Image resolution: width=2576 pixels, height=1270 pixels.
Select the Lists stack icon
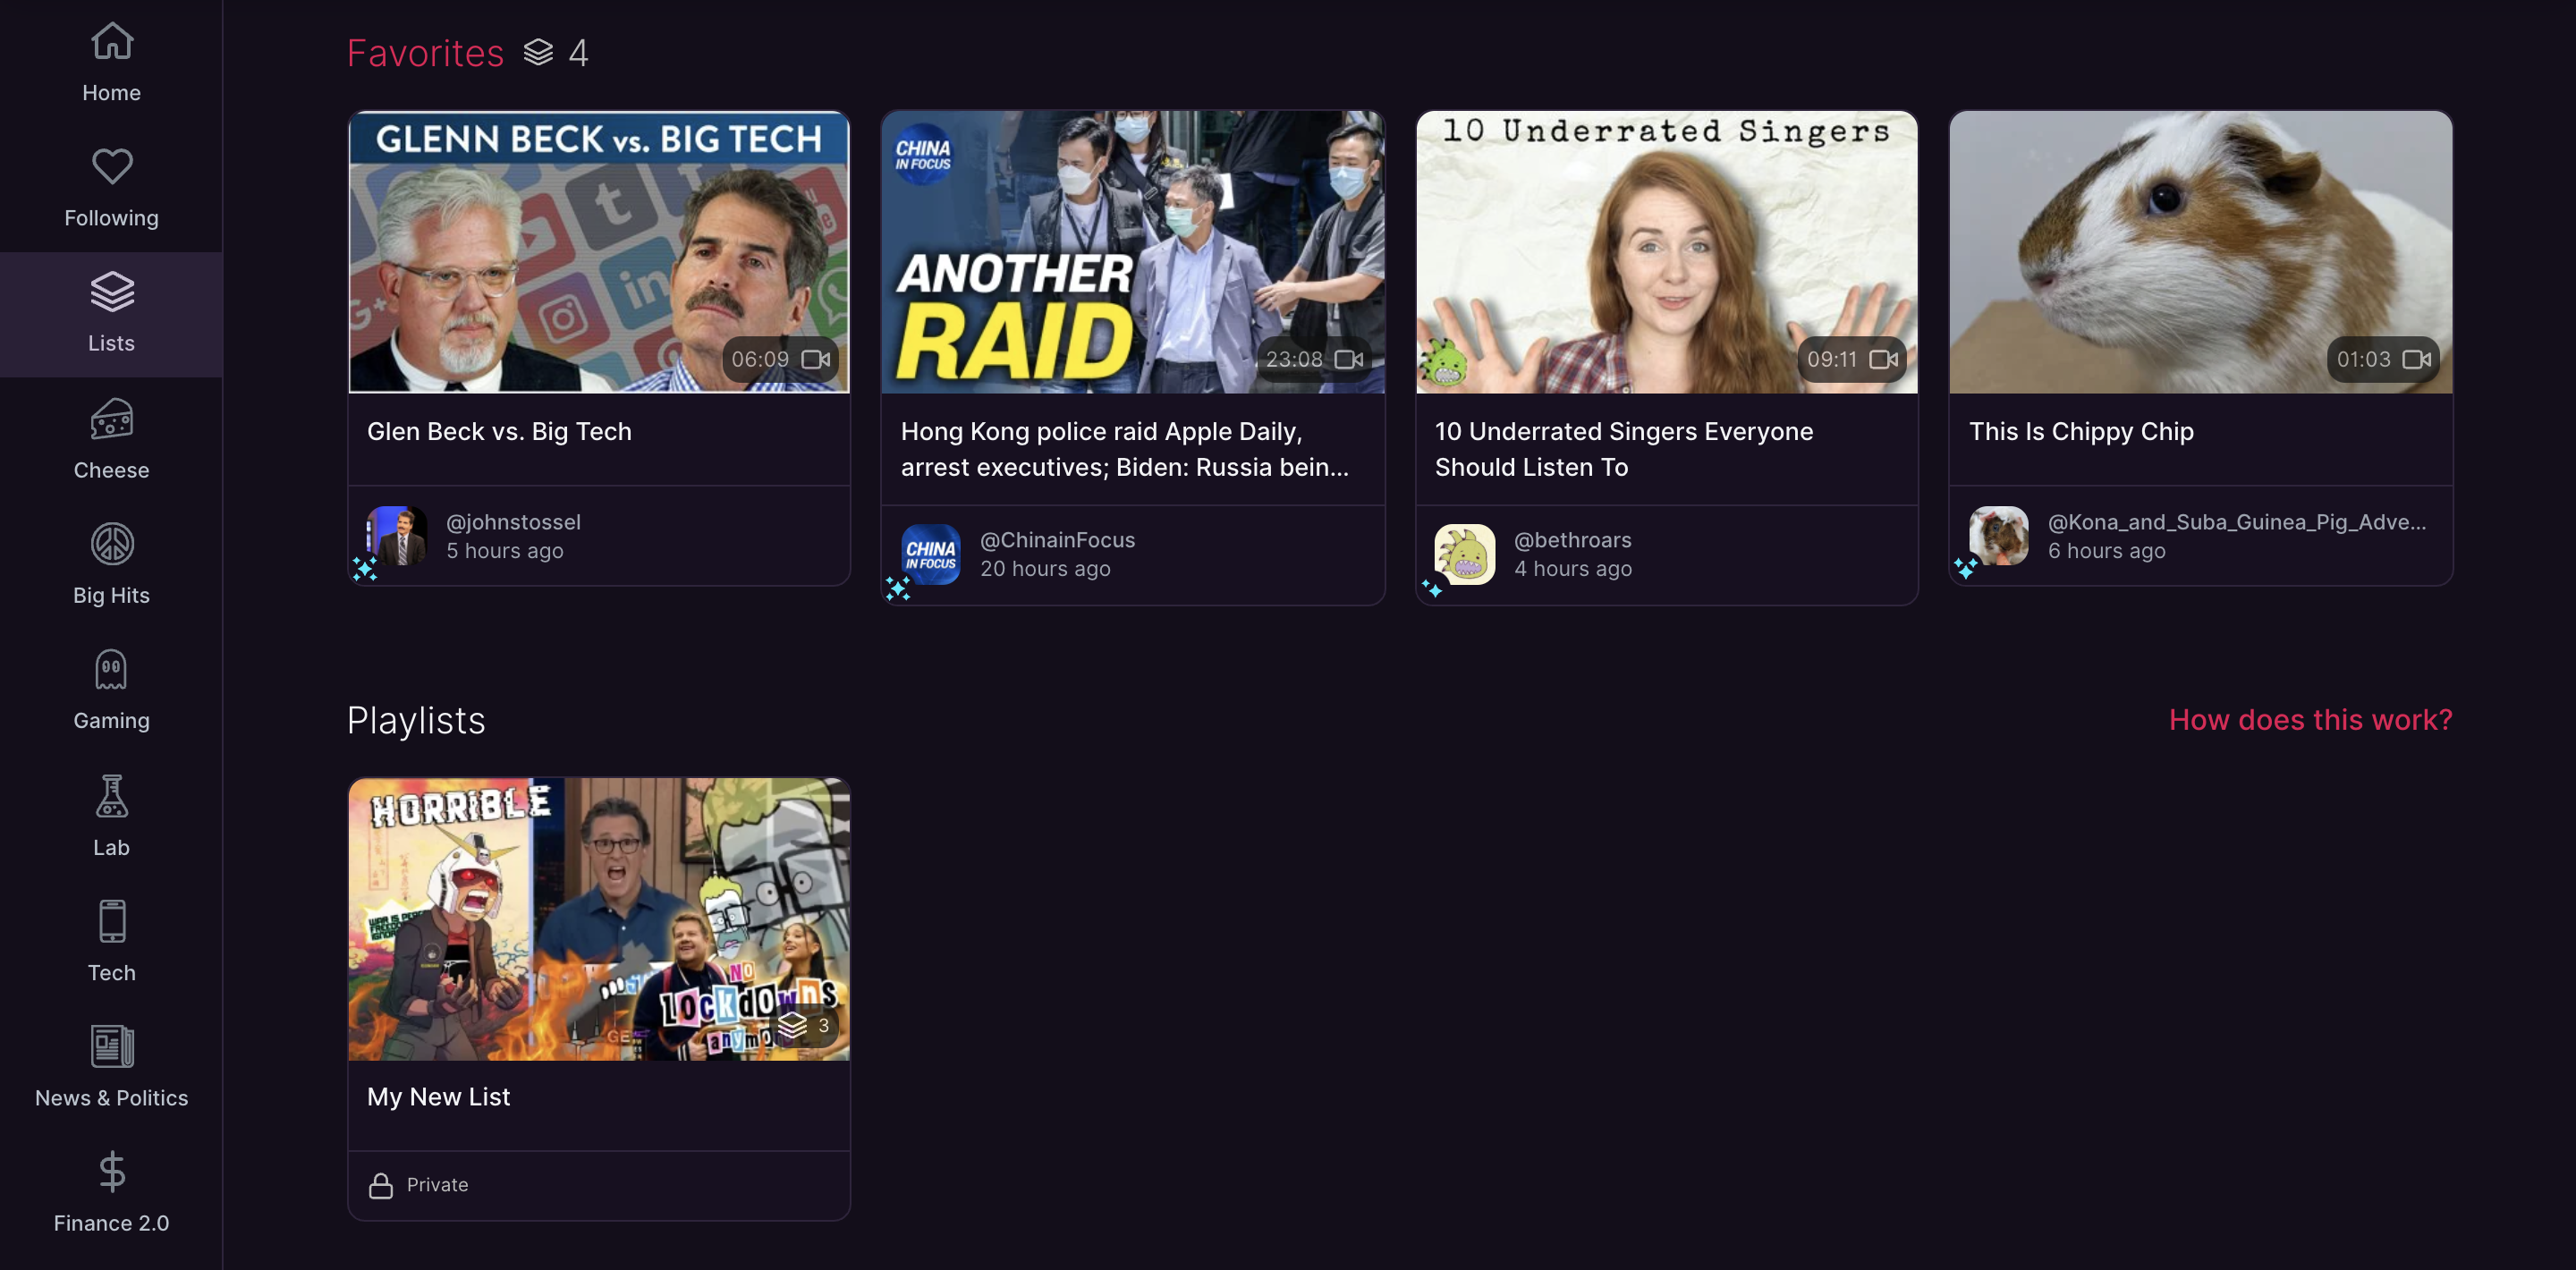click(x=111, y=291)
